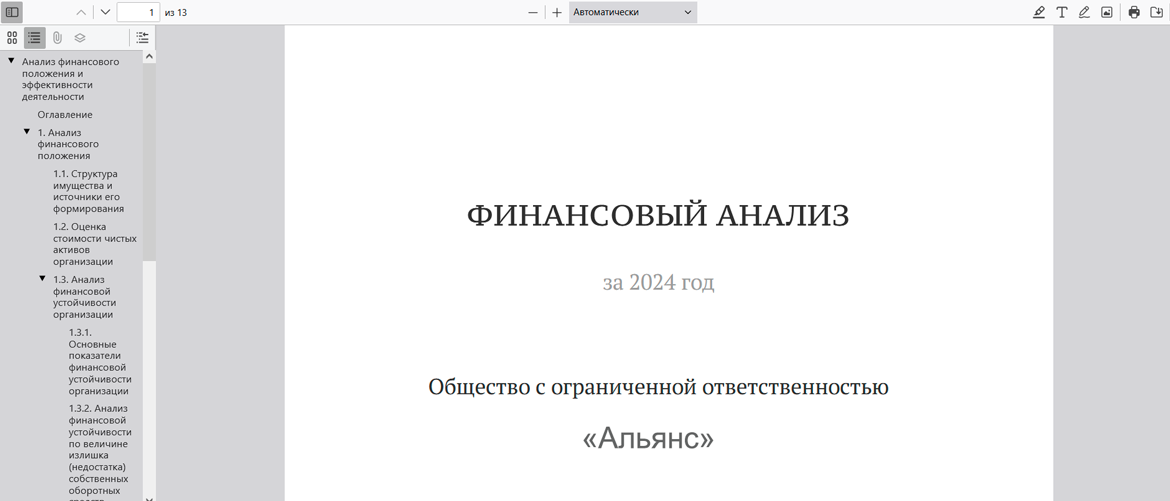Image resolution: width=1170 pixels, height=501 pixels.
Task: Click the zoom in plus button
Action: (x=557, y=12)
